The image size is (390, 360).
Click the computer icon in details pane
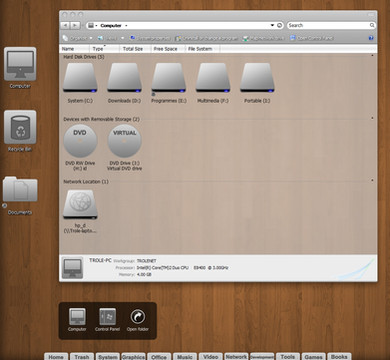coord(72,267)
